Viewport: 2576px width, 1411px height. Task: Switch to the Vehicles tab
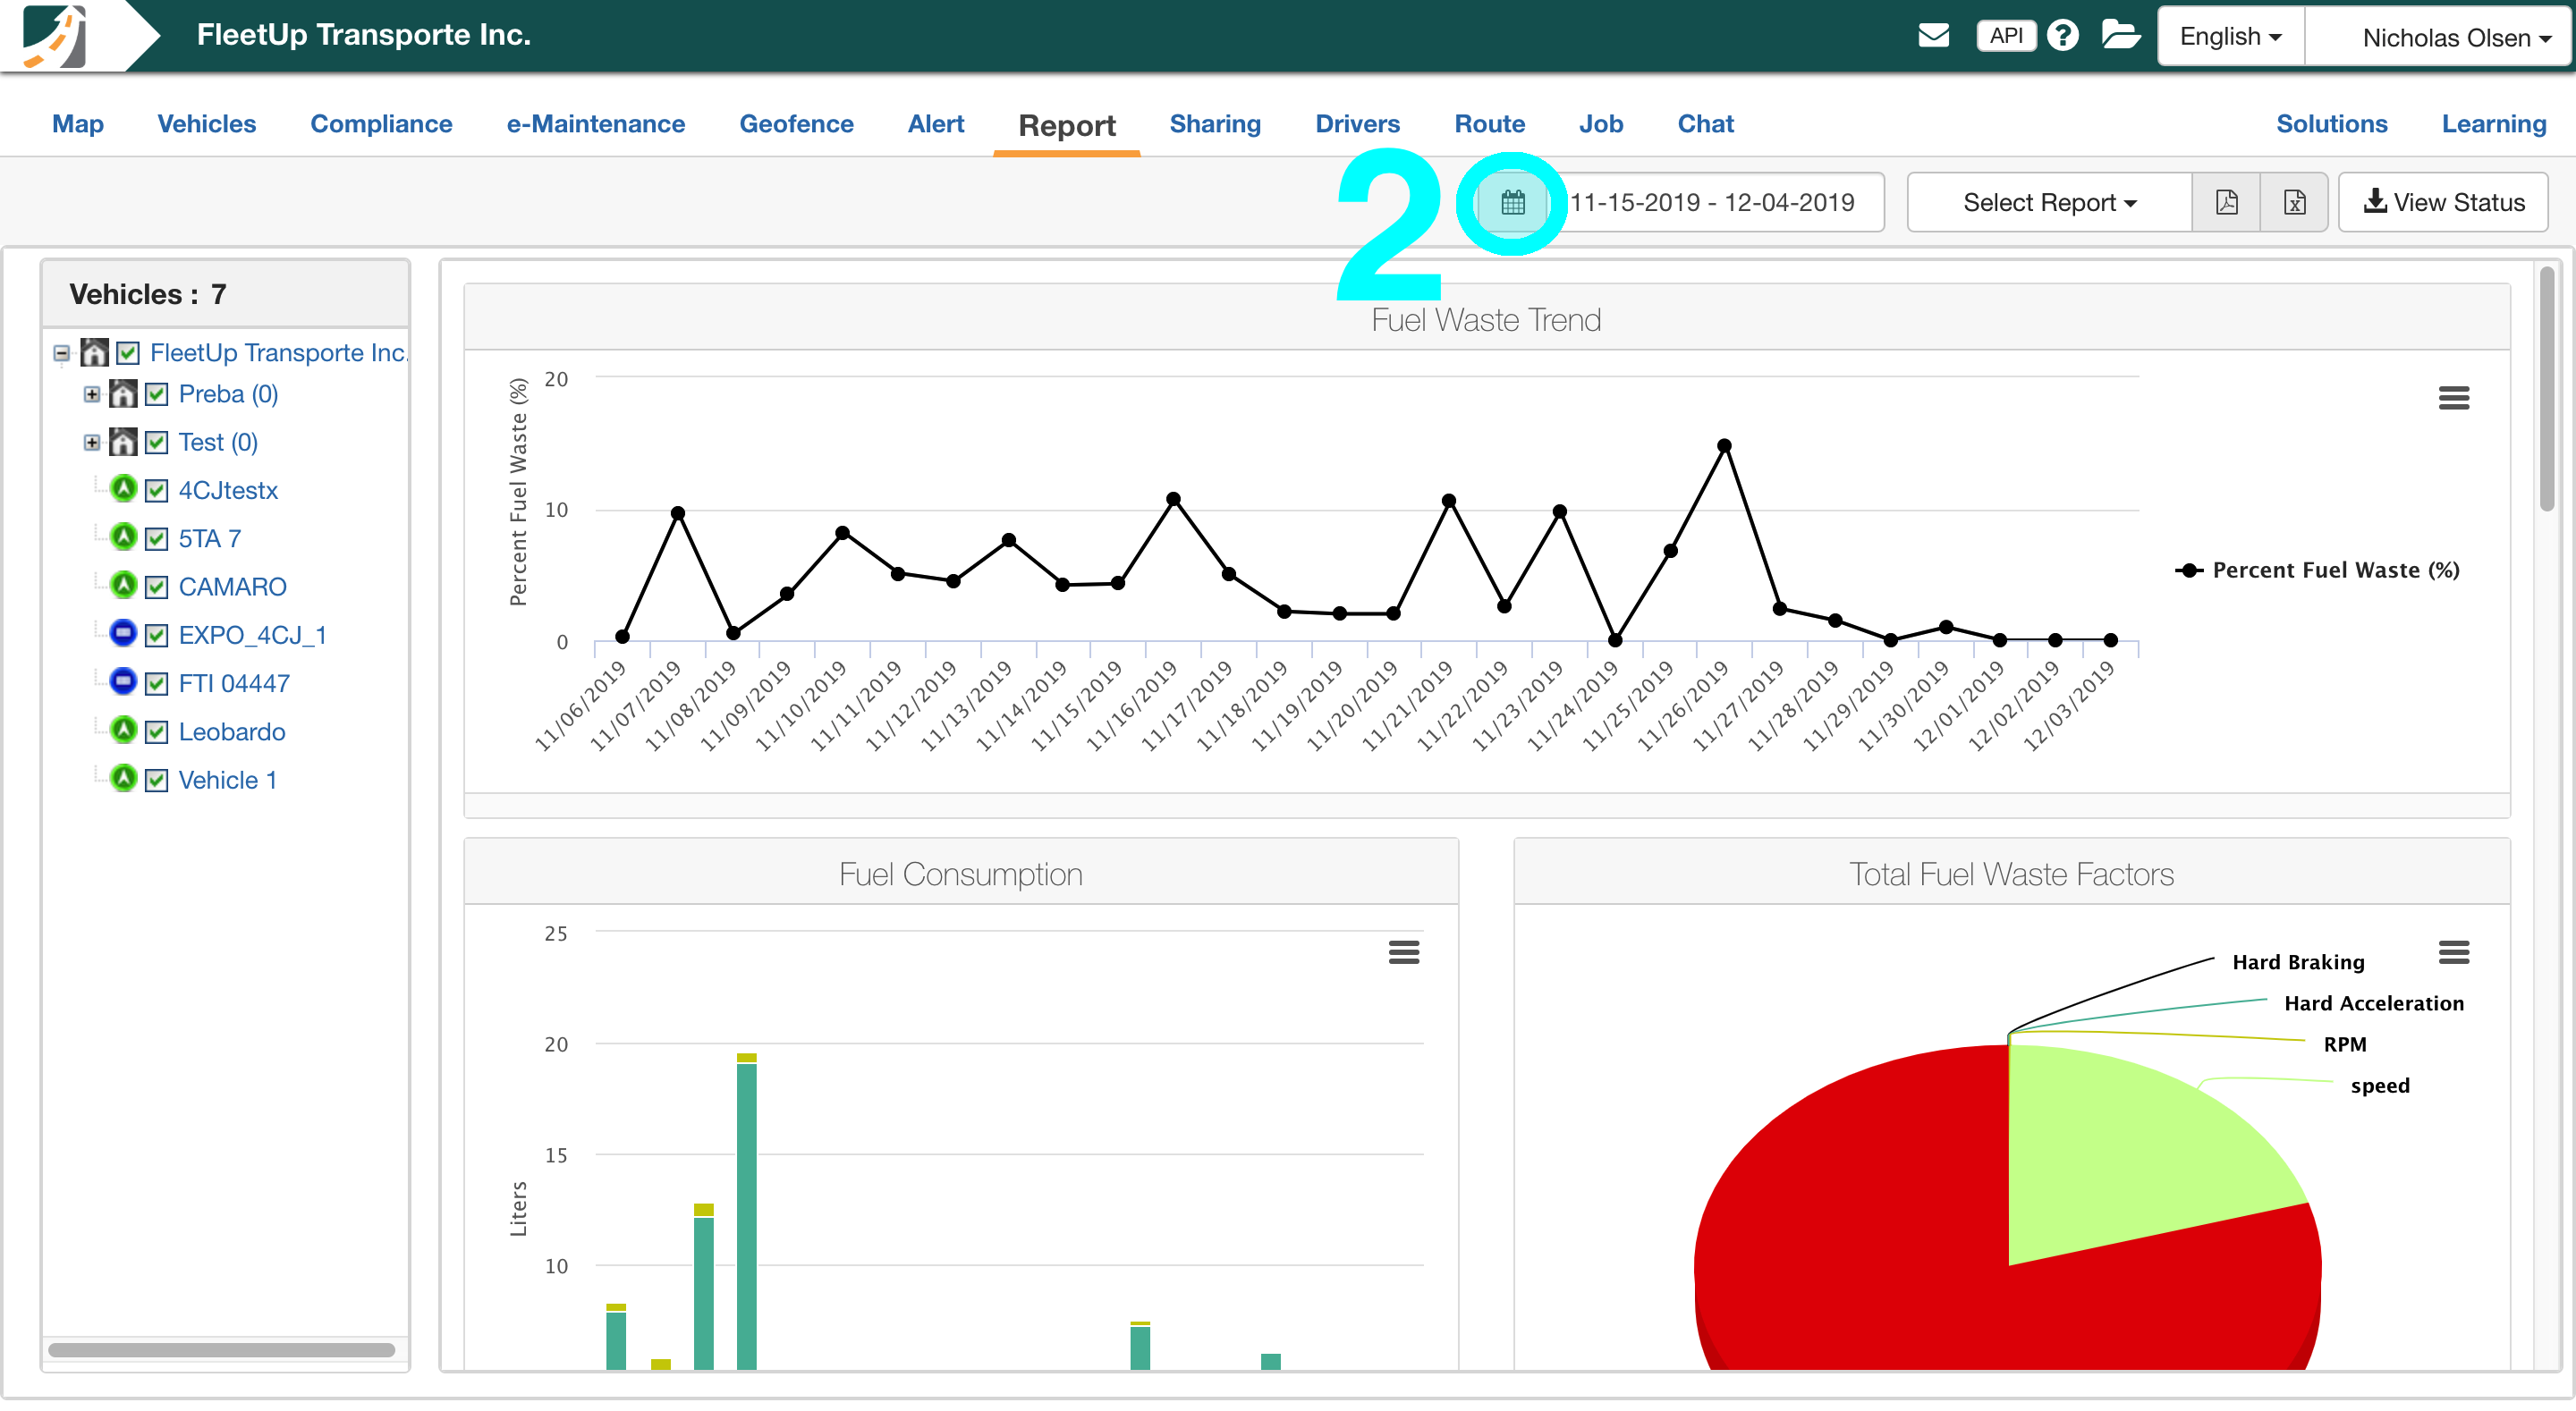[207, 124]
